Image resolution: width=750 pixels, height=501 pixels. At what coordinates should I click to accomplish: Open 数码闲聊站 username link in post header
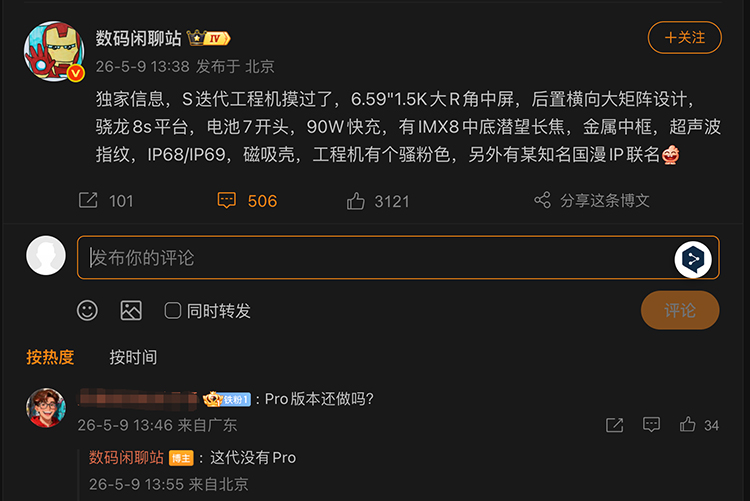click(139, 38)
